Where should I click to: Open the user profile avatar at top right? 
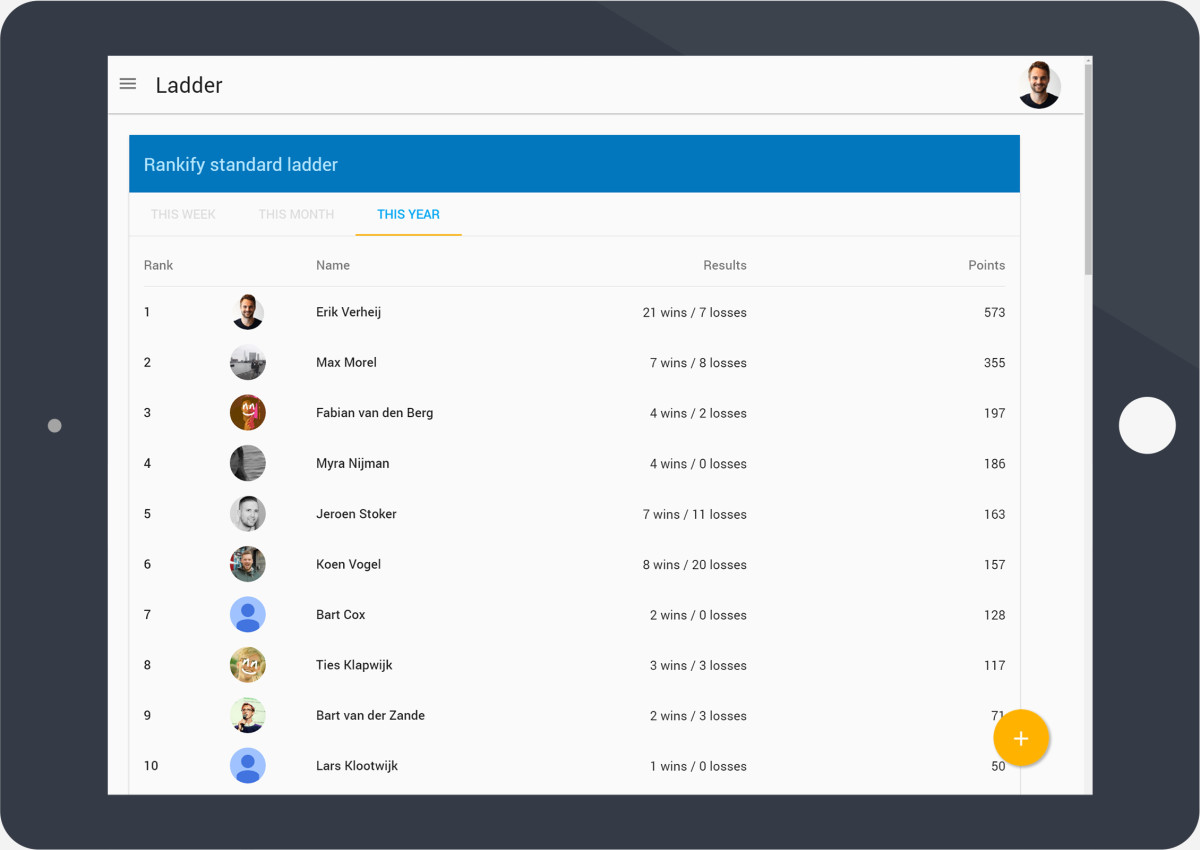pyautogui.click(x=1039, y=85)
